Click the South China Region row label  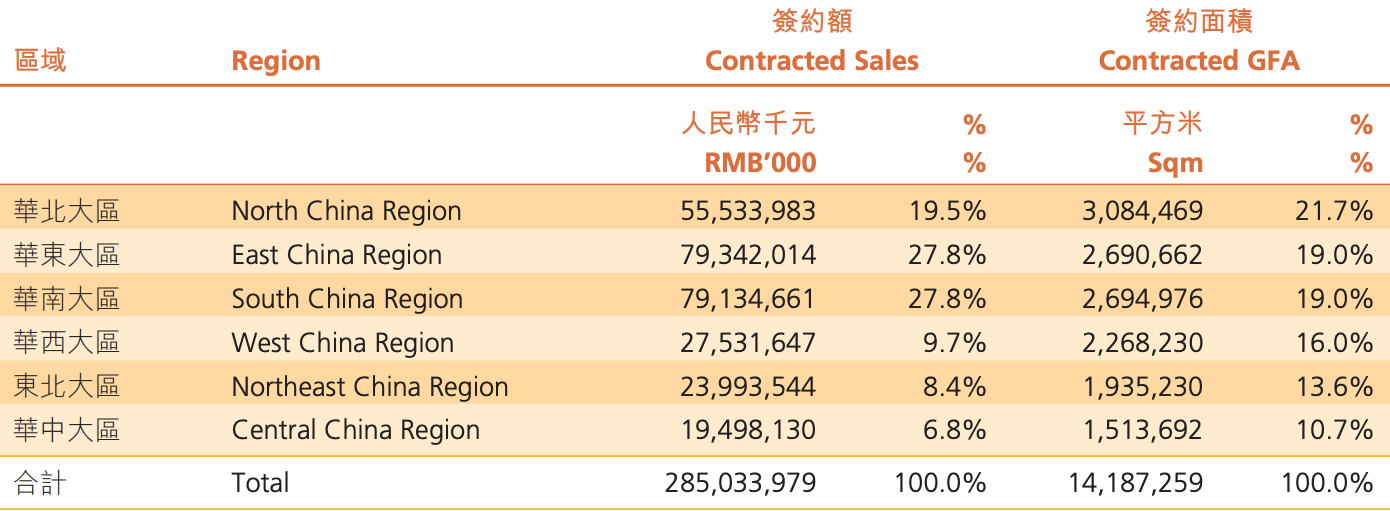[347, 299]
